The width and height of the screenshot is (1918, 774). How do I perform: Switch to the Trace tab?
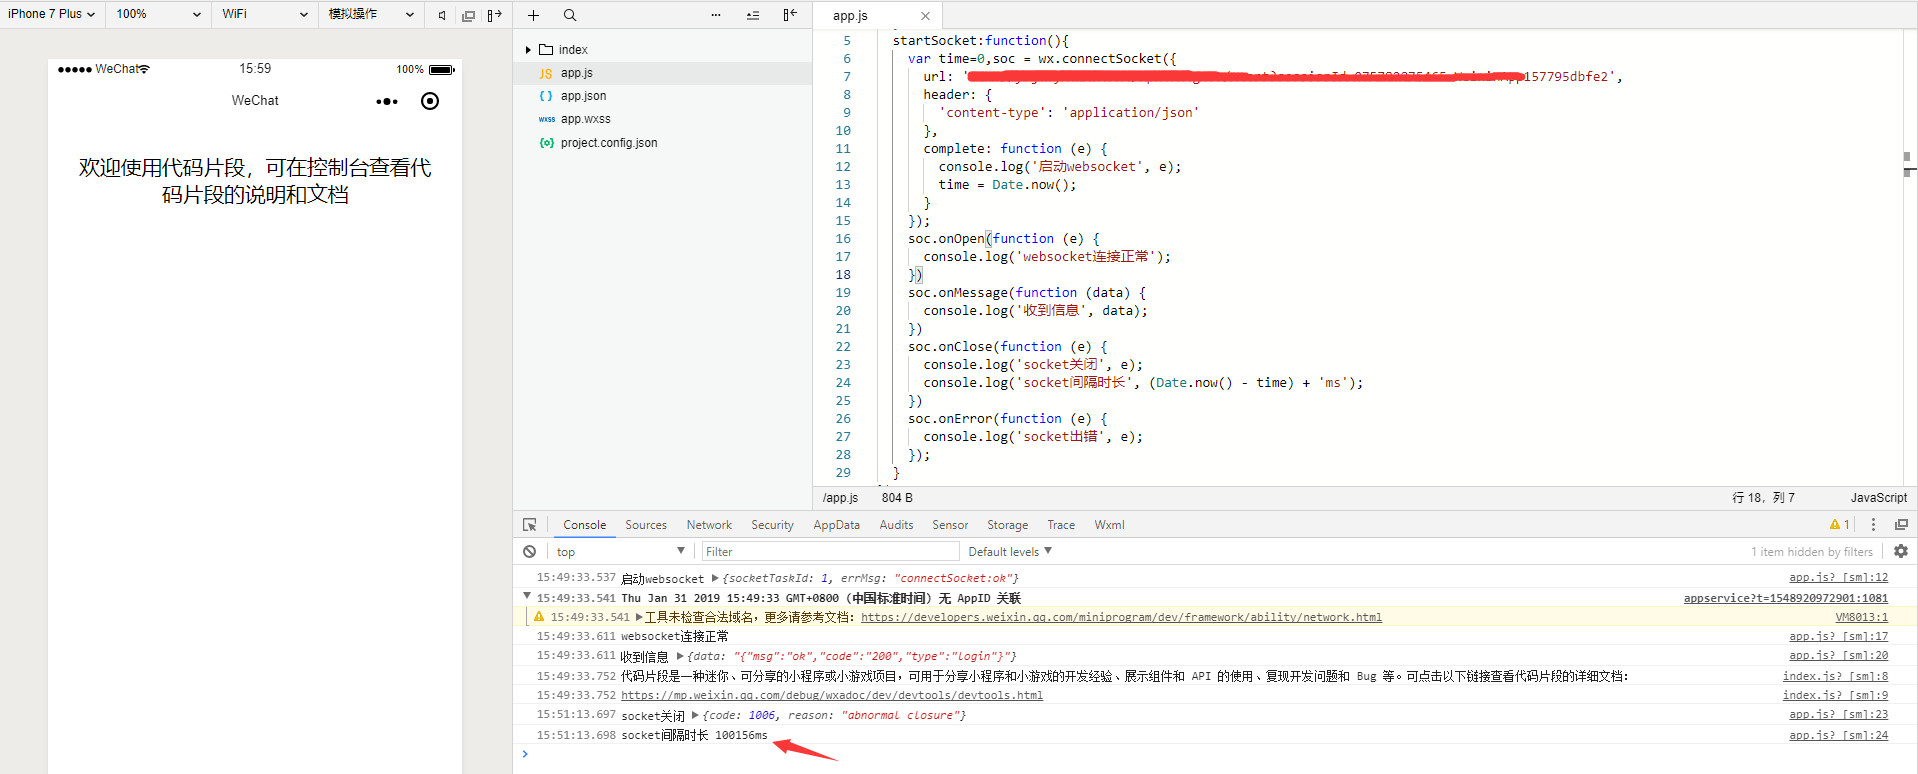[x=1061, y=524]
